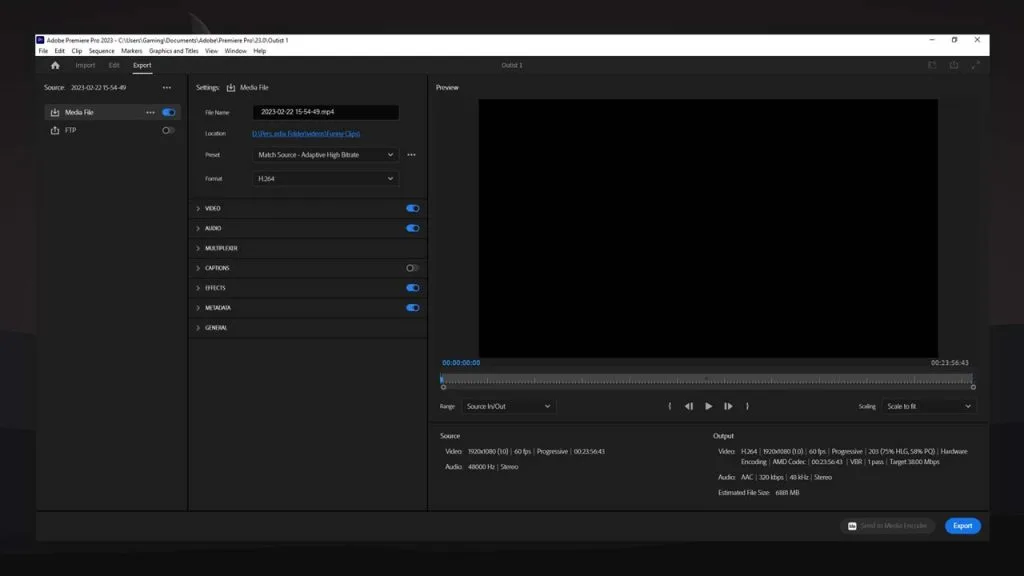
Task: Click the Out point handle below timeline
Action: tap(973, 387)
